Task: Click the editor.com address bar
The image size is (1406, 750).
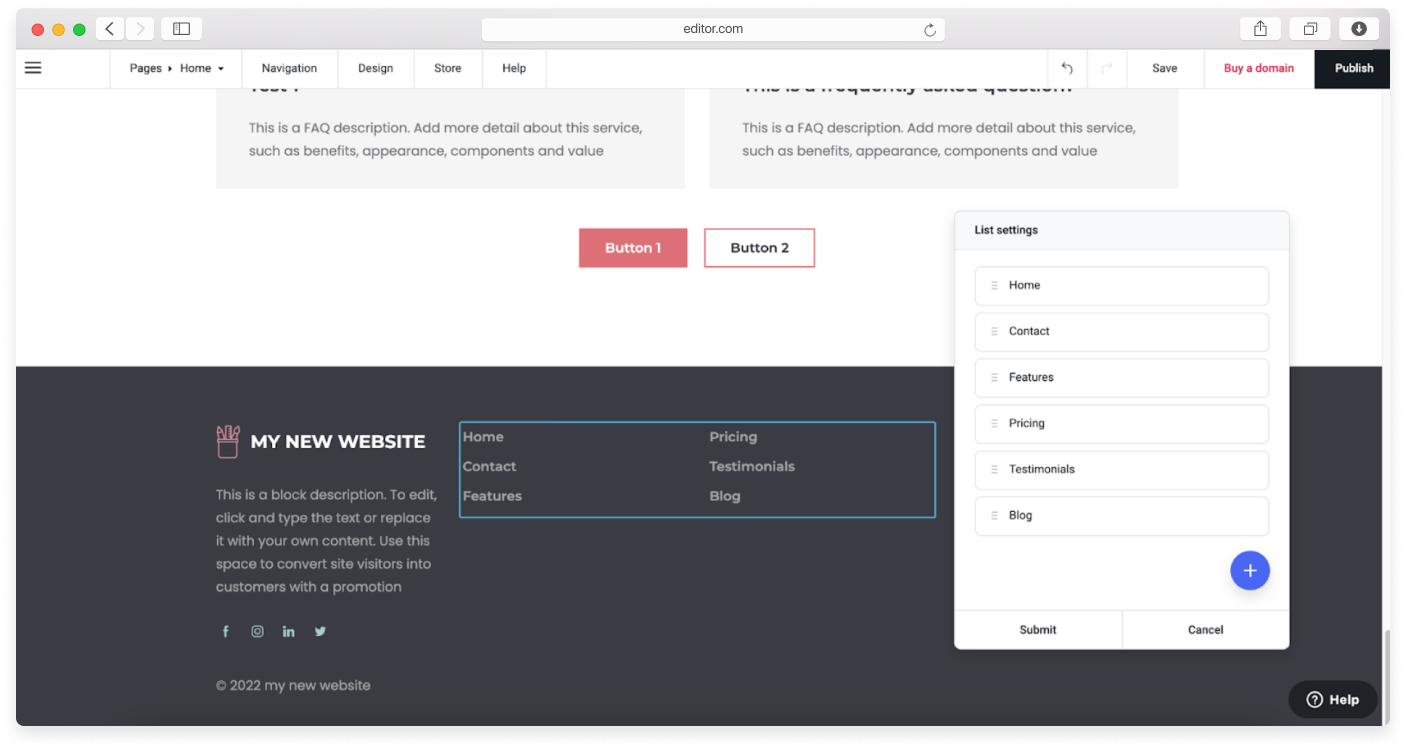Action: pyautogui.click(x=713, y=29)
